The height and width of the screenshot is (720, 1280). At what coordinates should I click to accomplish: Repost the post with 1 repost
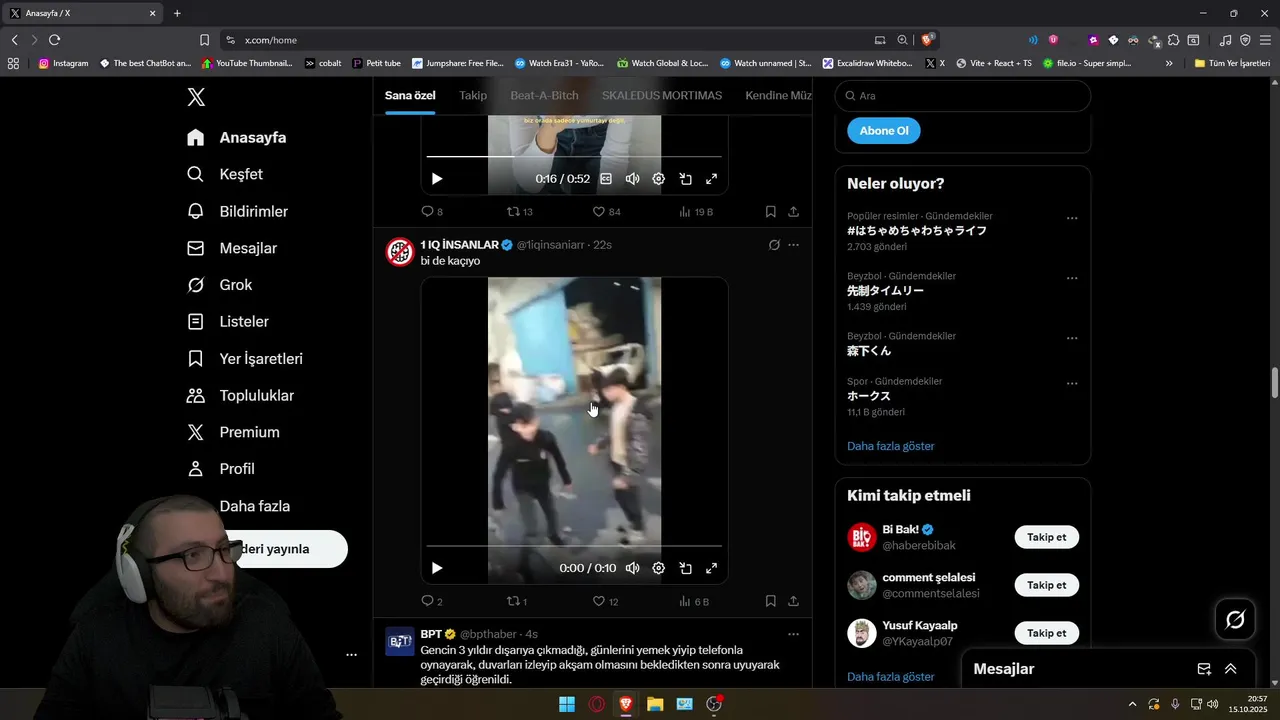tap(517, 602)
